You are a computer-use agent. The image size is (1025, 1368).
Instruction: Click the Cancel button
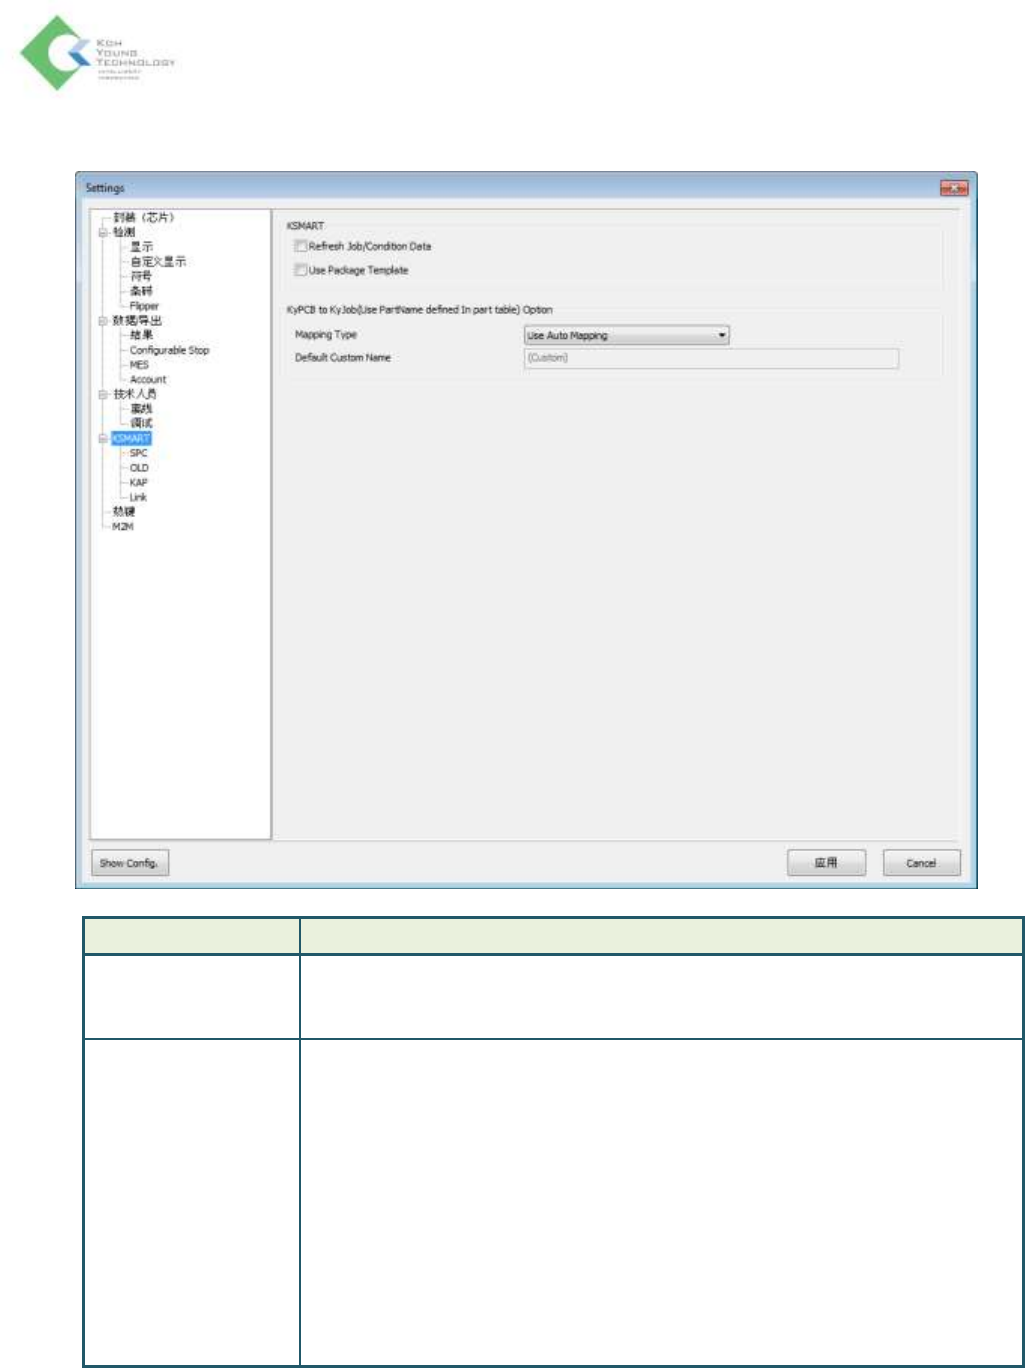pyautogui.click(x=921, y=863)
